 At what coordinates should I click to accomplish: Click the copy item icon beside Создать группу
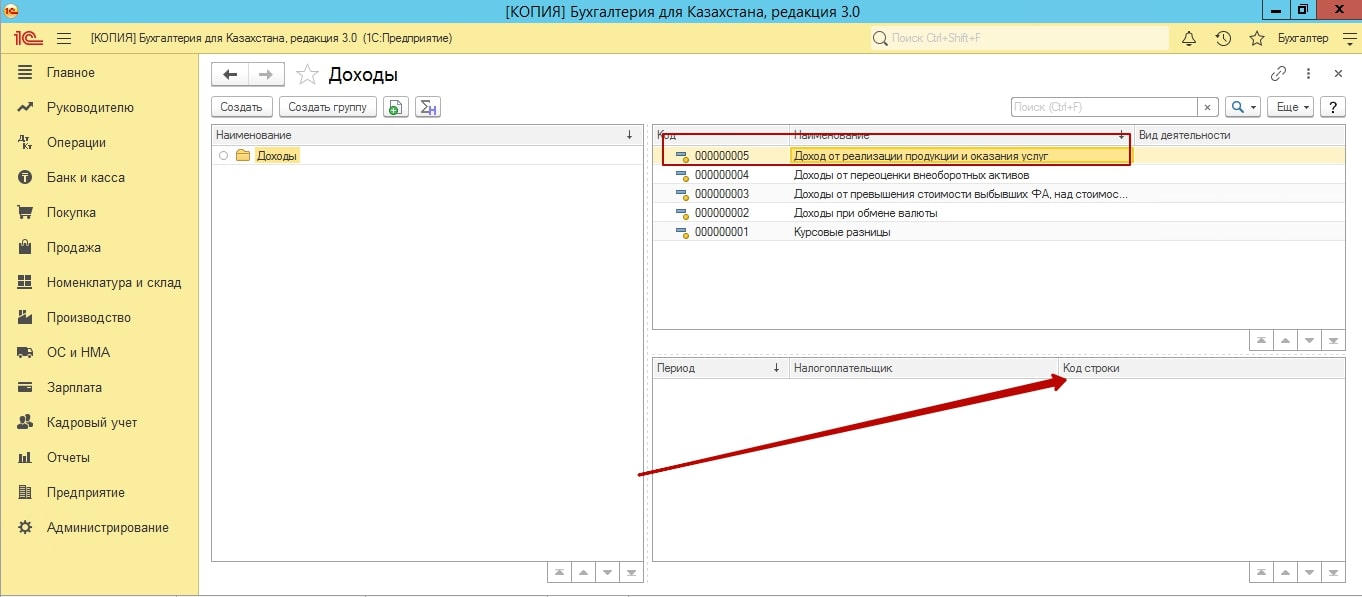click(x=396, y=107)
